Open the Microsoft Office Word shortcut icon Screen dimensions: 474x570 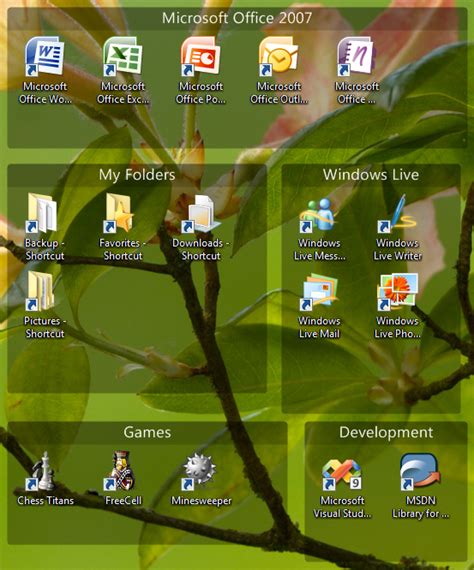tap(44, 56)
